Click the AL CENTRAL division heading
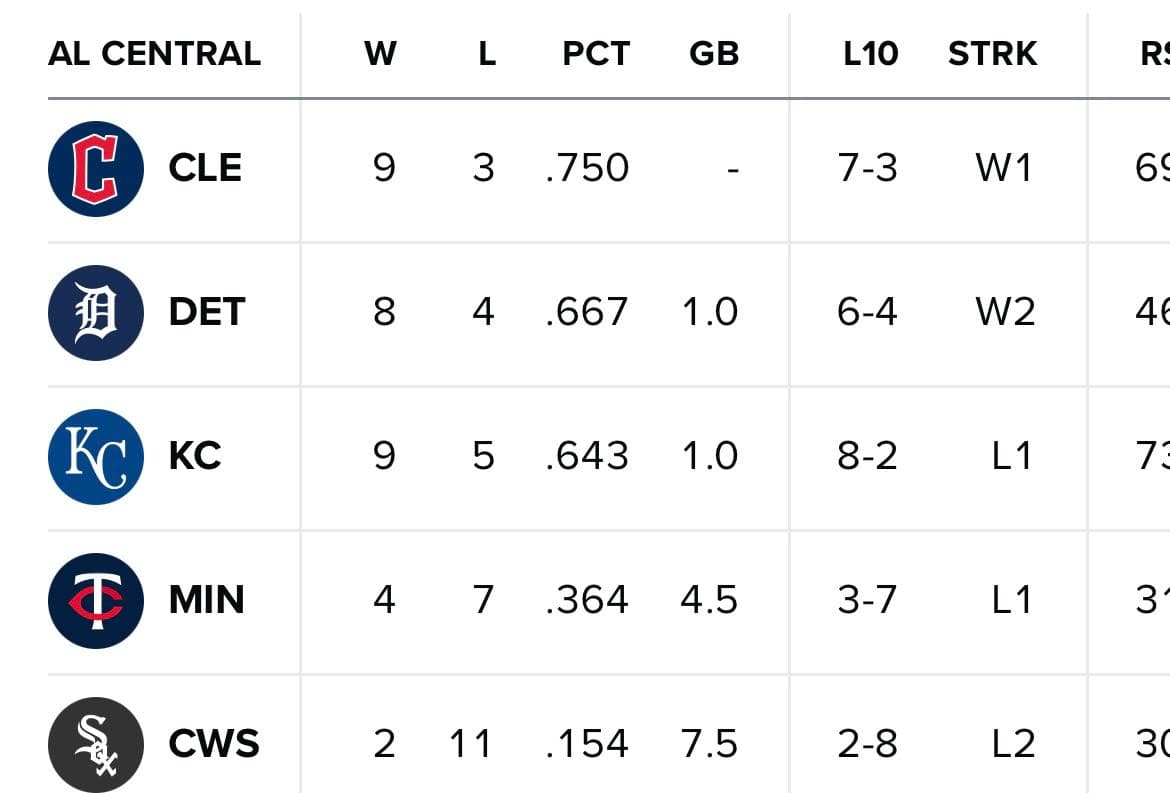The height and width of the screenshot is (793, 1170). click(x=154, y=53)
